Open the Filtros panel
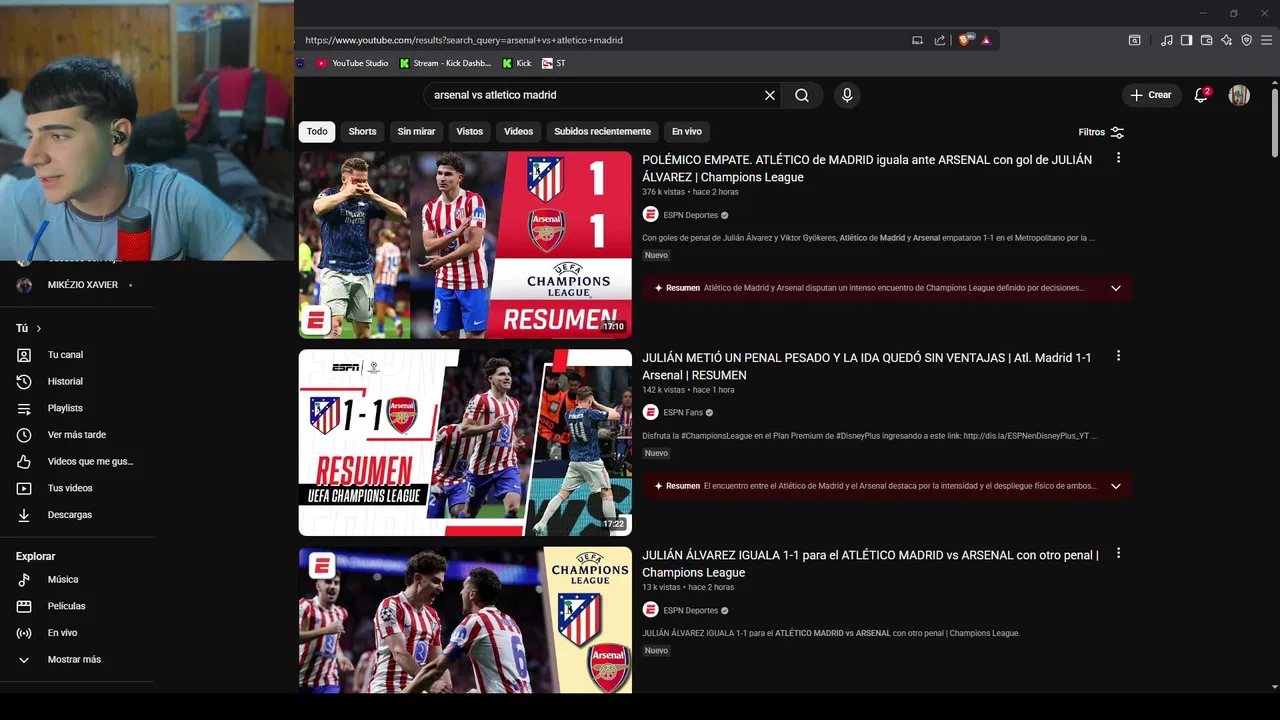The width and height of the screenshot is (1280, 720). [1101, 132]
